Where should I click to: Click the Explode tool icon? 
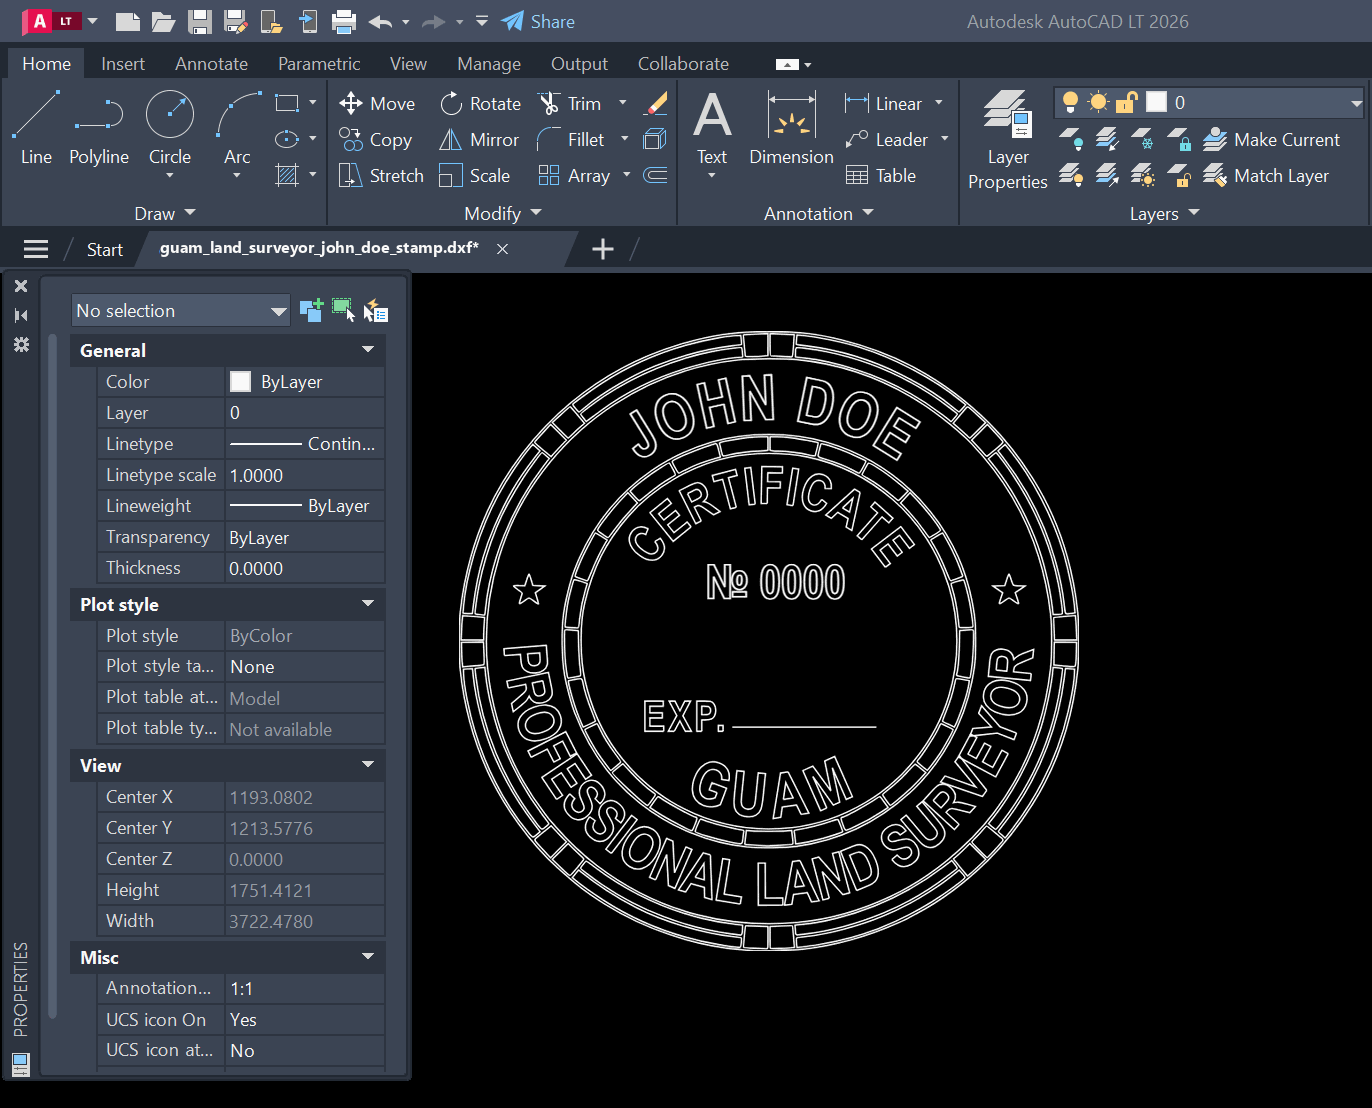[x=655, y=139]
